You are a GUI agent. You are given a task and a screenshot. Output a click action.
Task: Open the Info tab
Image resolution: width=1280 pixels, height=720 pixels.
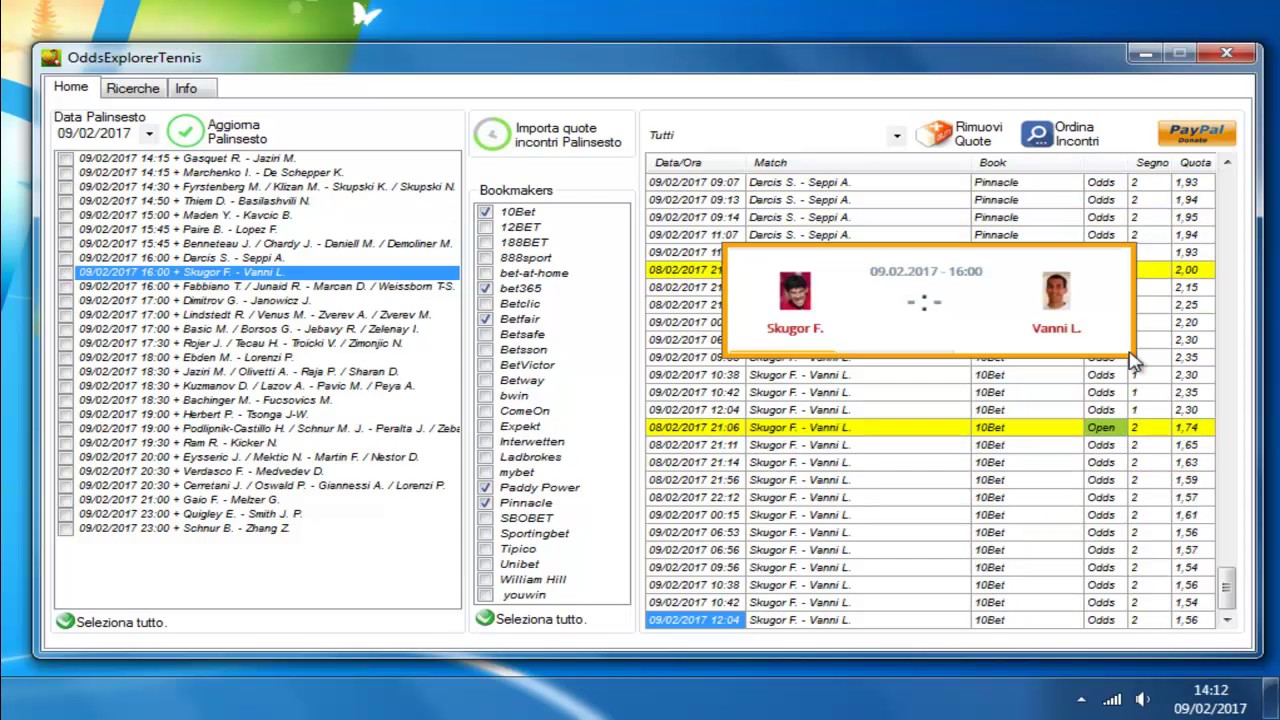[x=186, y=88]
